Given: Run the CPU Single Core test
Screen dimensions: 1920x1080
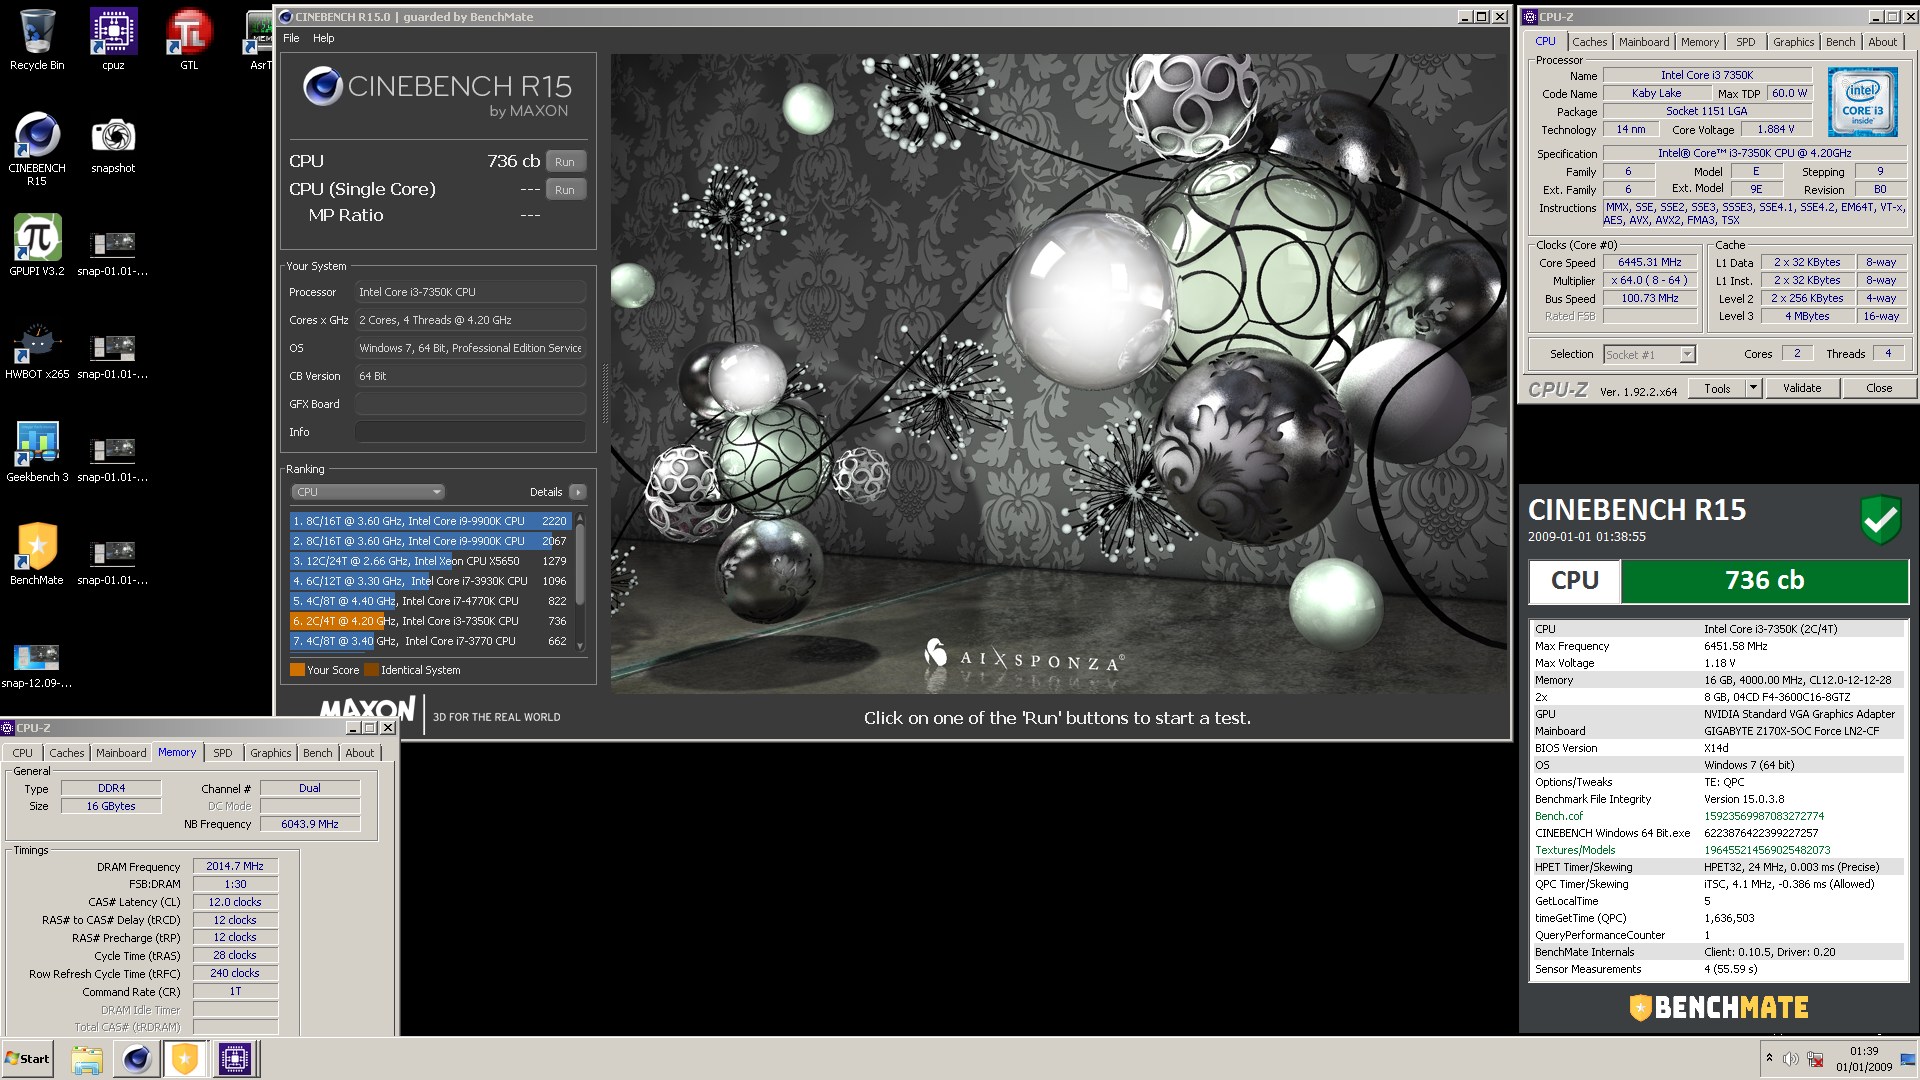Looking at the screenshot, I should point(565,190).
